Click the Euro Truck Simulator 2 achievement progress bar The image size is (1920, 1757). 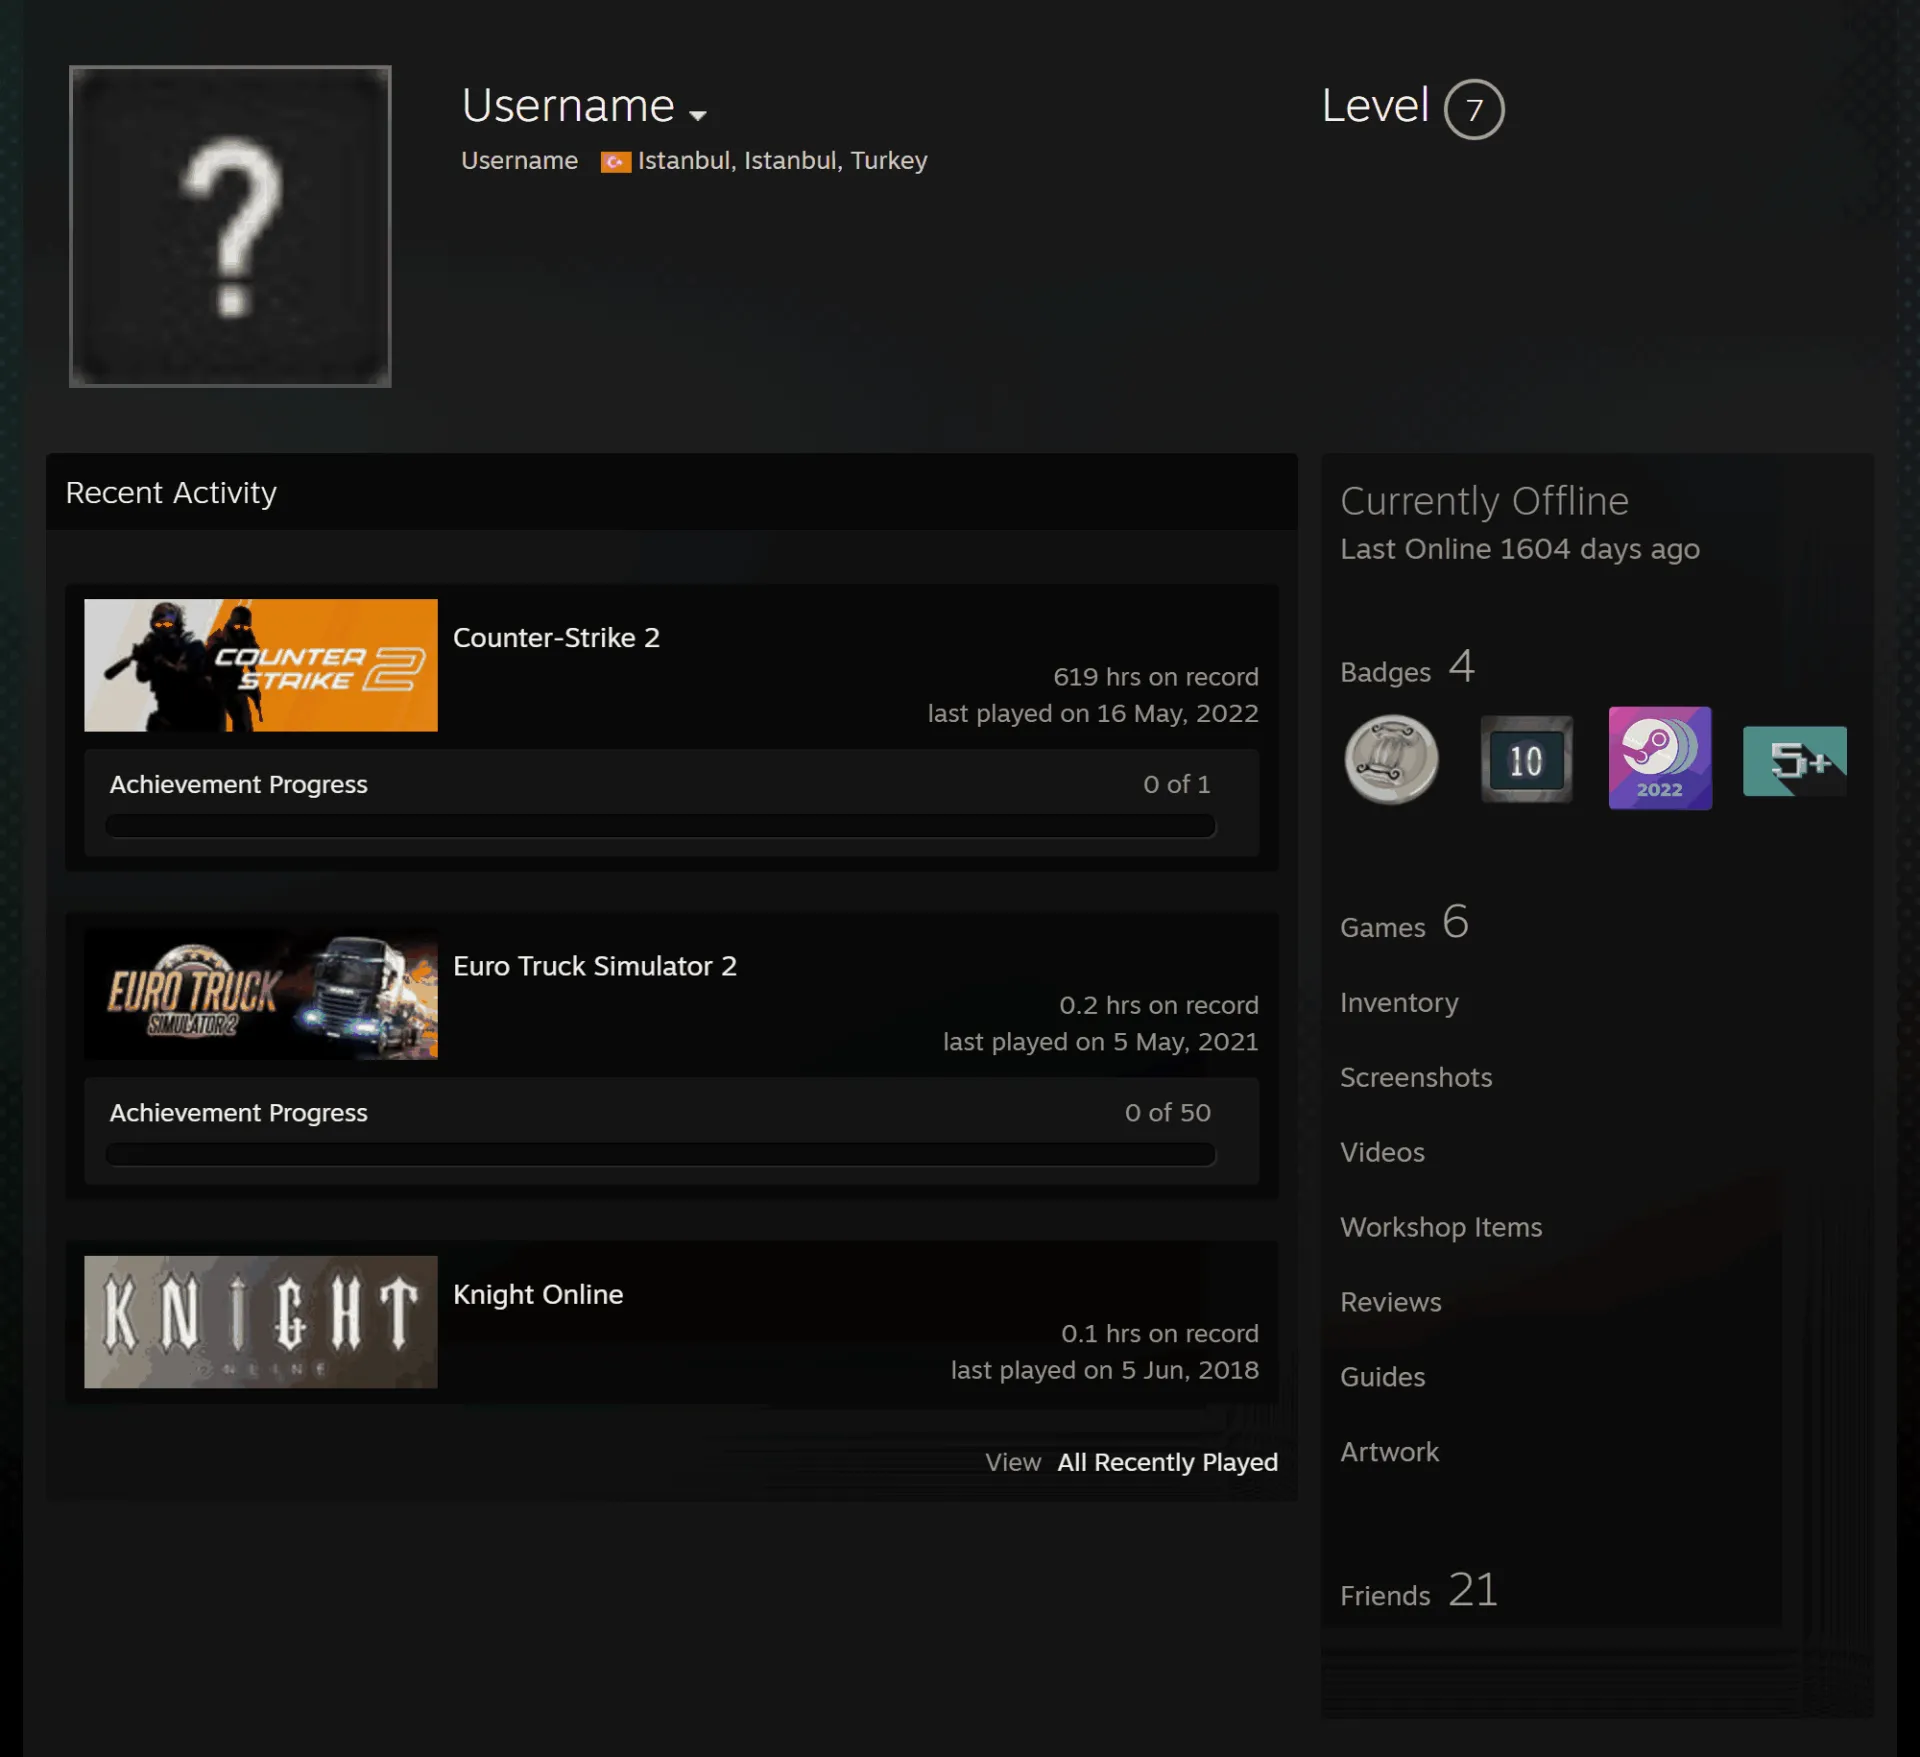[661, 1154]
